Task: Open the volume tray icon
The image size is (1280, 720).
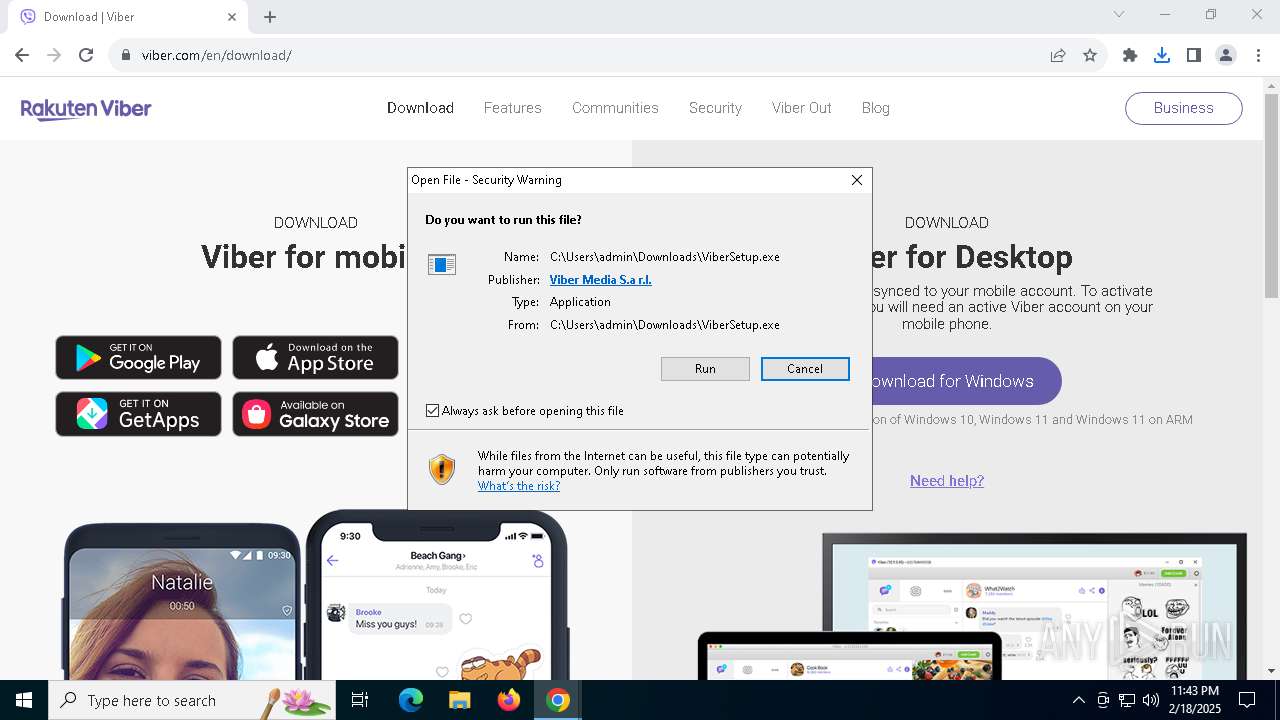Action: (1151, 700)
